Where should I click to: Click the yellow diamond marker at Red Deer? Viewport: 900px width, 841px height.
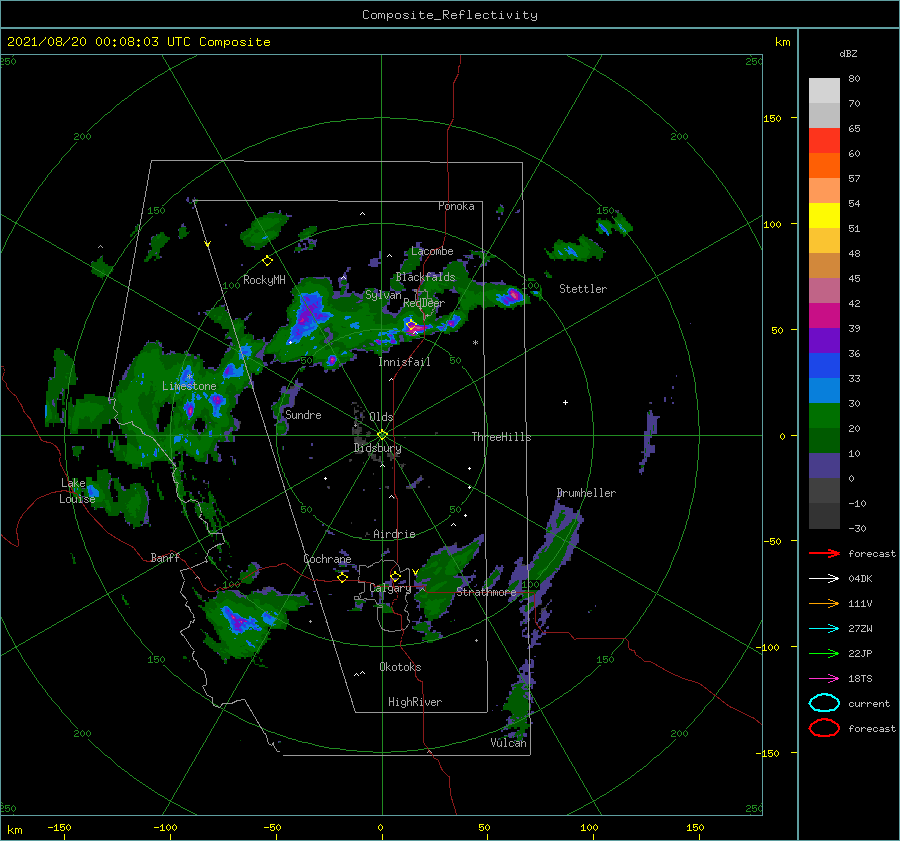tap(411, 325)
